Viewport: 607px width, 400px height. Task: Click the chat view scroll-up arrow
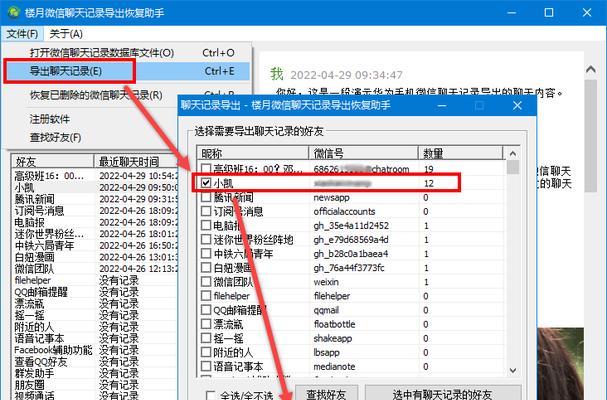click(x=591, y=70)
